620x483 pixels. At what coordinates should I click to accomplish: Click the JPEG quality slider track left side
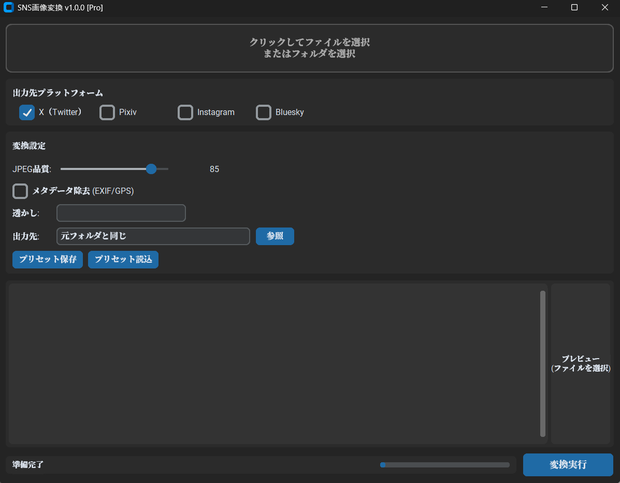(x=103, y=169)
